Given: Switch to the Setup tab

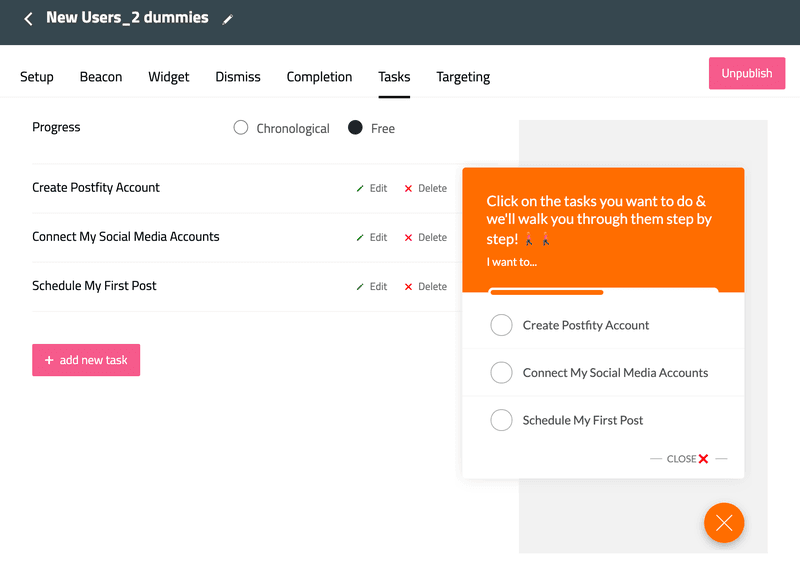Looking at the screenshot, I should point(36,76).
